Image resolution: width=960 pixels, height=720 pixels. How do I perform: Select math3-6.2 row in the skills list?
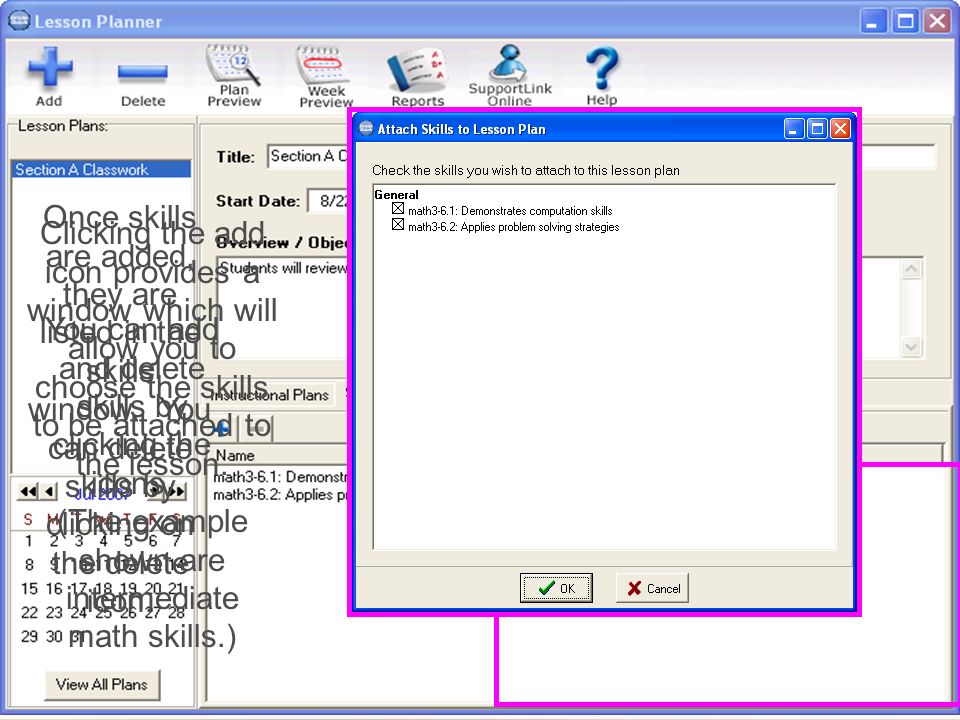280,494
